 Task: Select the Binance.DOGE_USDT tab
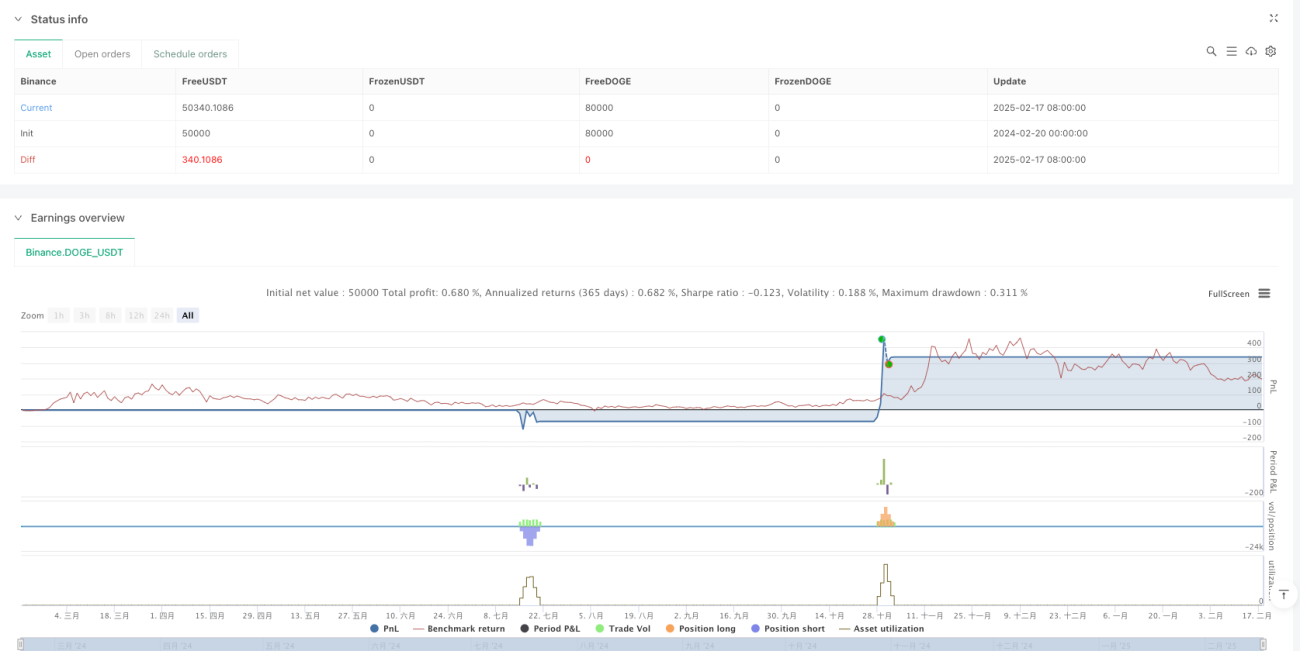point(74,252)
